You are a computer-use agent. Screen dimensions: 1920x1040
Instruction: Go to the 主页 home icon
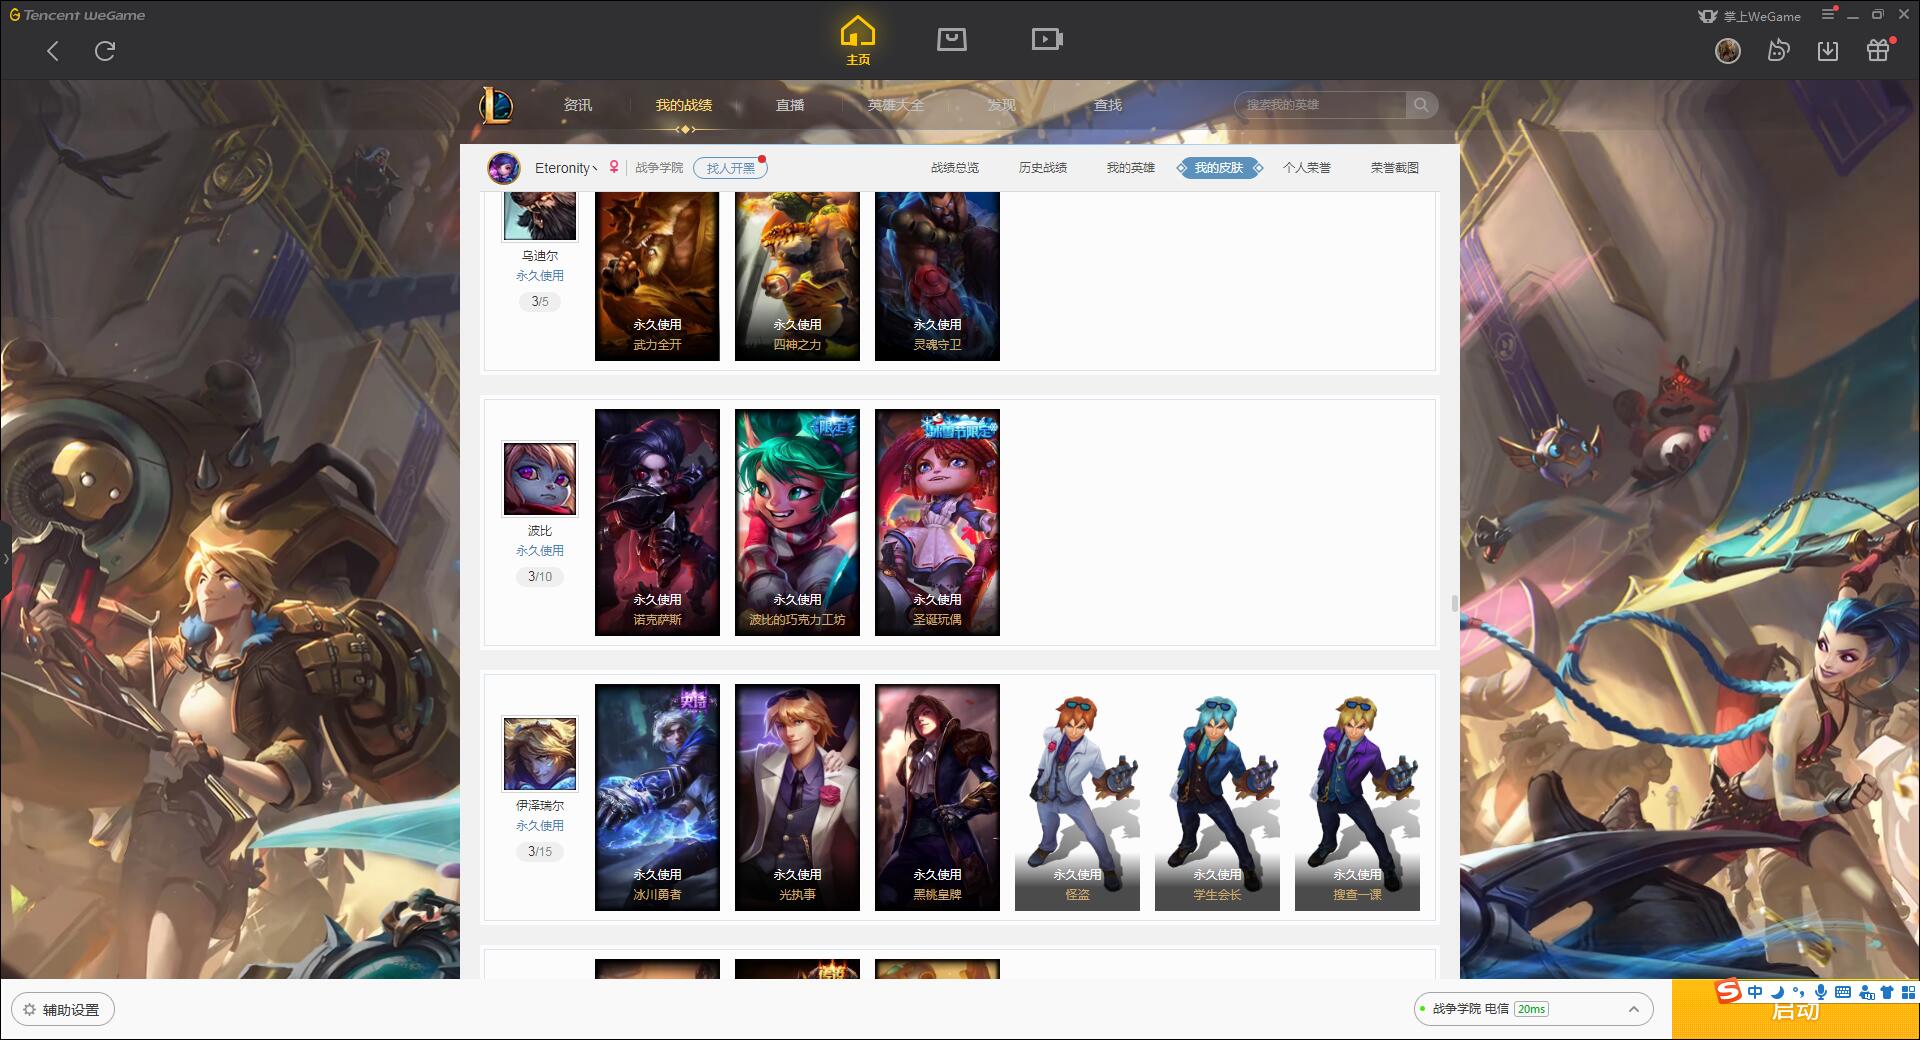click(857, 41)
